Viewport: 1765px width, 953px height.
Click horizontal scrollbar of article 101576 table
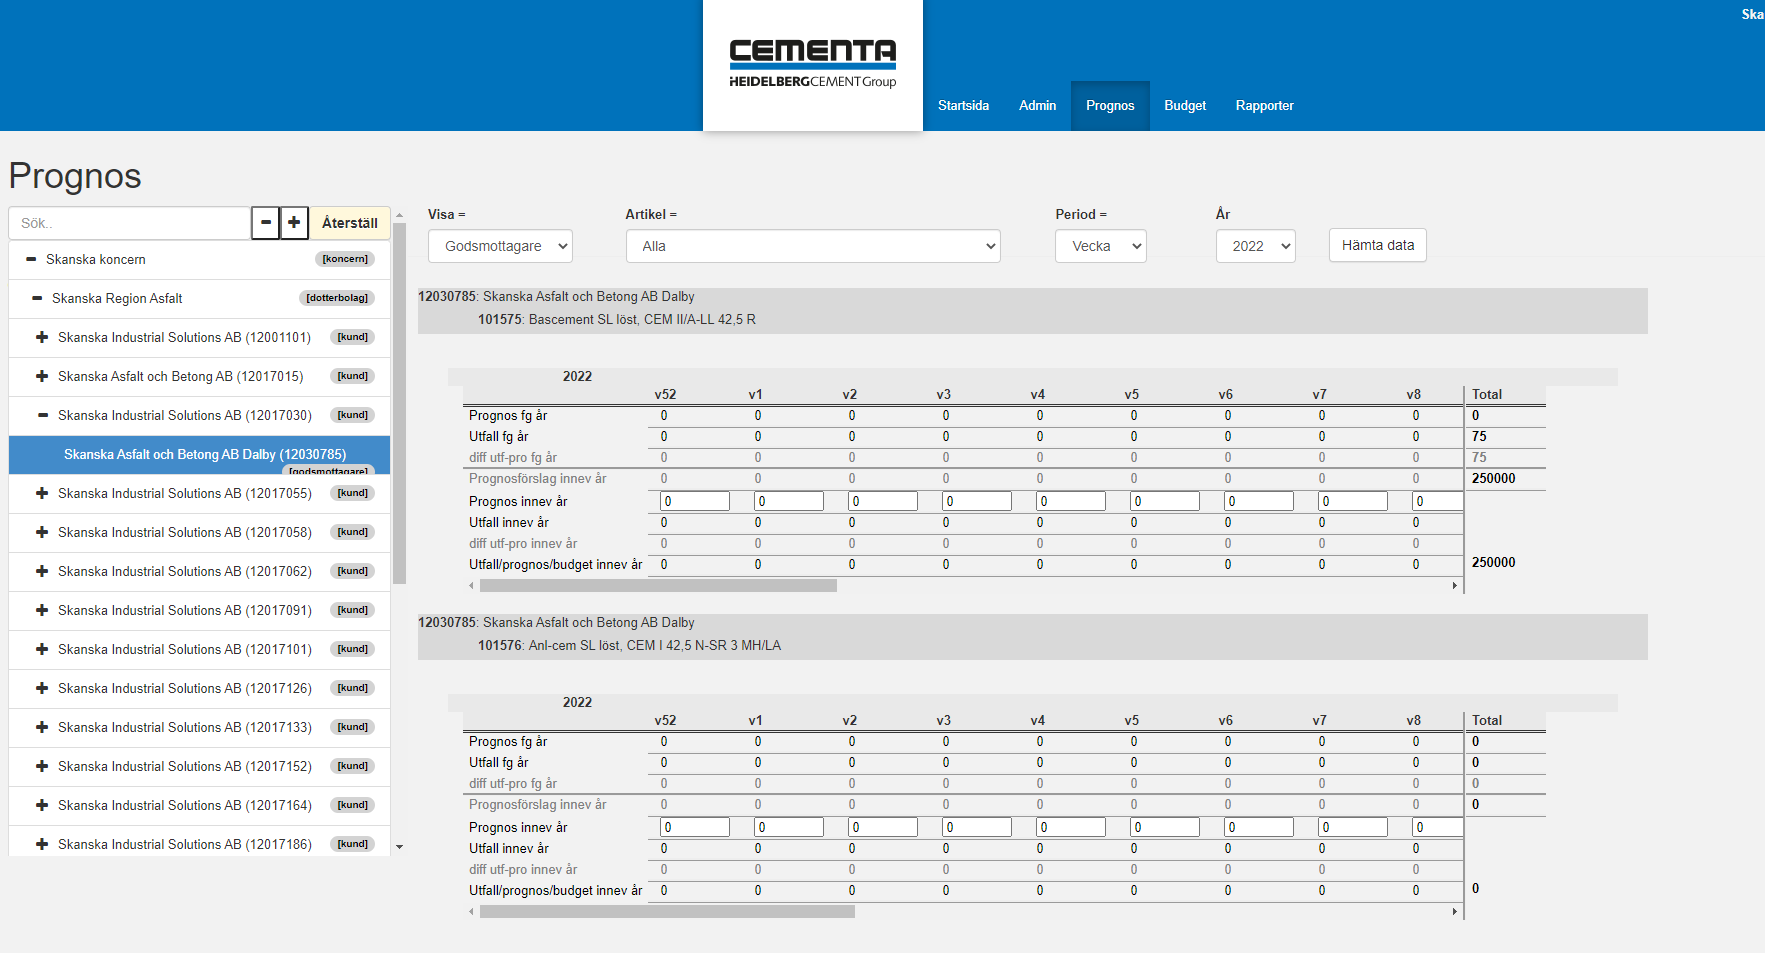667,912
